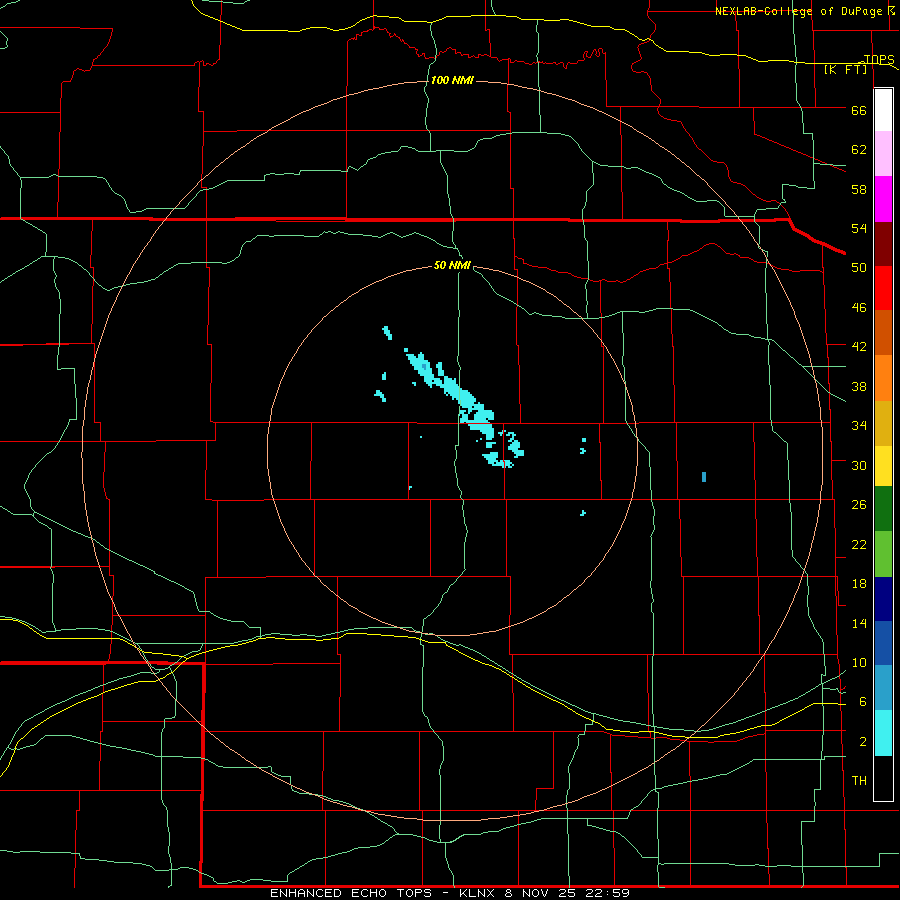
Task: Click the small cyan echo at top of band
Action: [387, 333]
